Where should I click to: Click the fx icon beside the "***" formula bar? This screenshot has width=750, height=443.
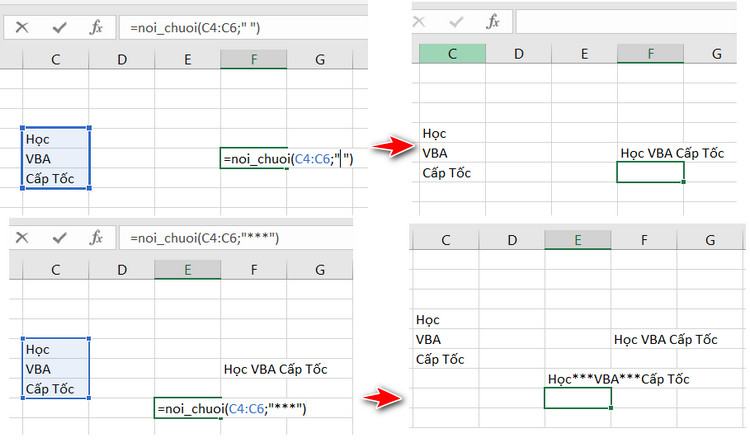97,237
